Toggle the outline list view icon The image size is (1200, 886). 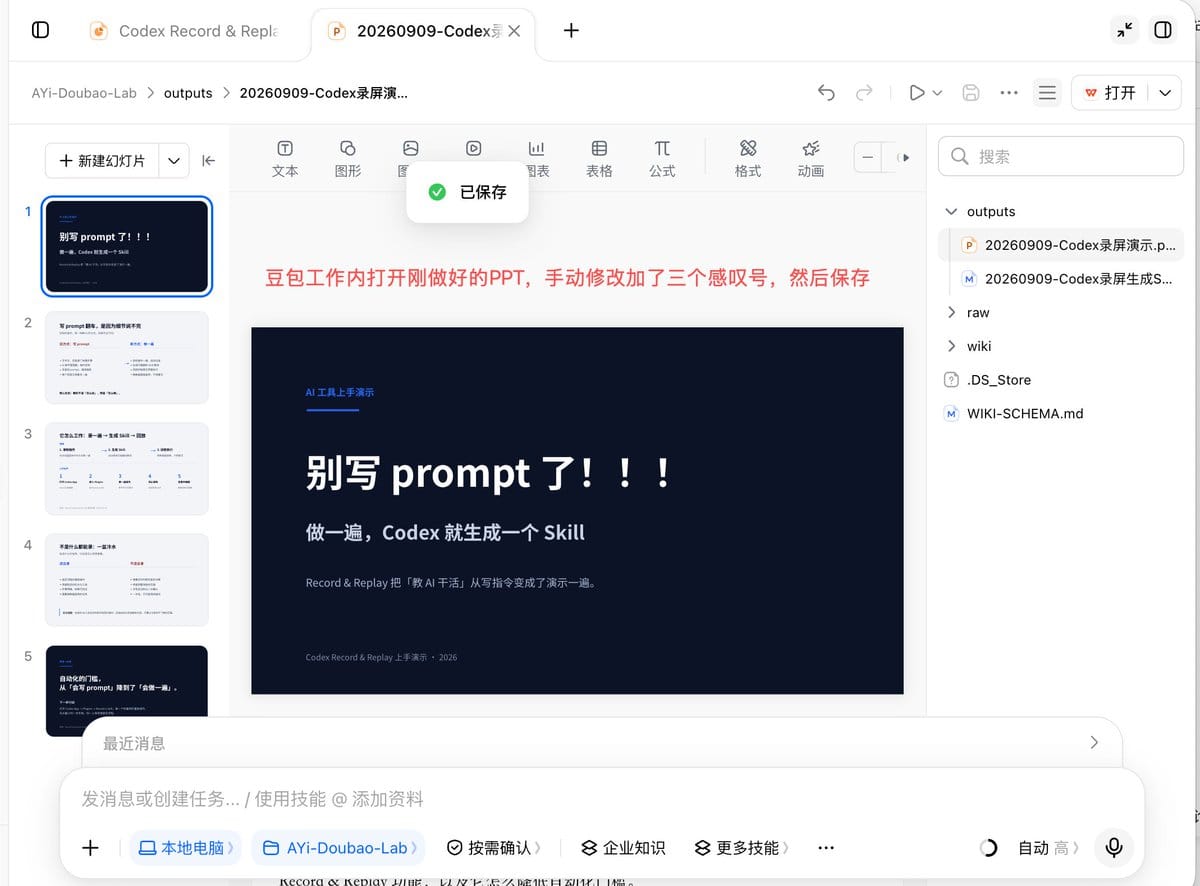tap(1047, 93)
